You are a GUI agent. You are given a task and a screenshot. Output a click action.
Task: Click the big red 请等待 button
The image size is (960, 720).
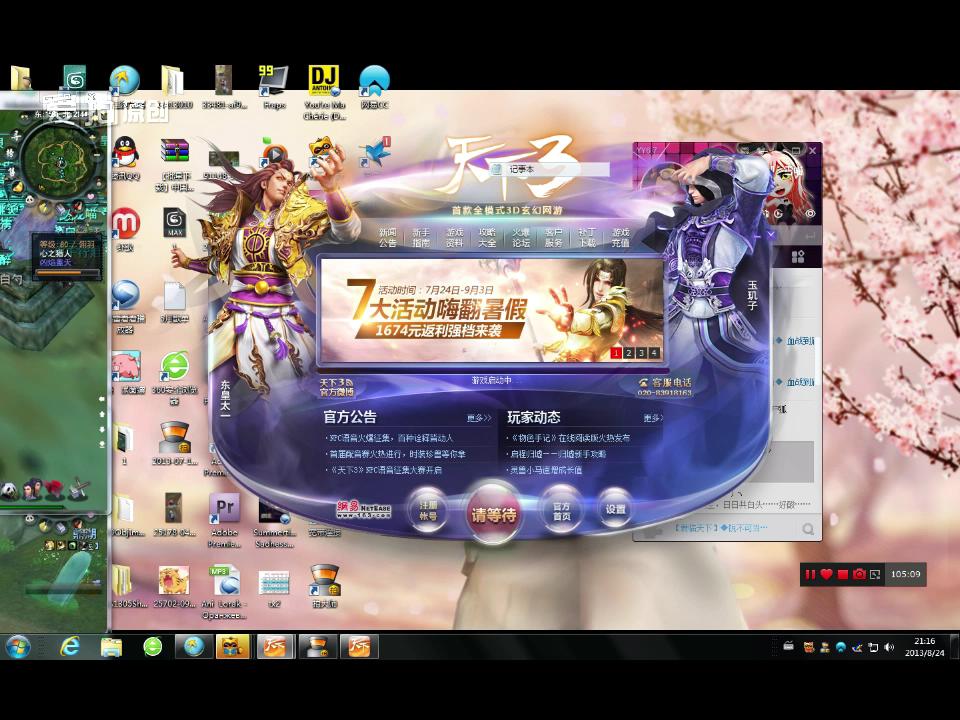coord(493,514)
